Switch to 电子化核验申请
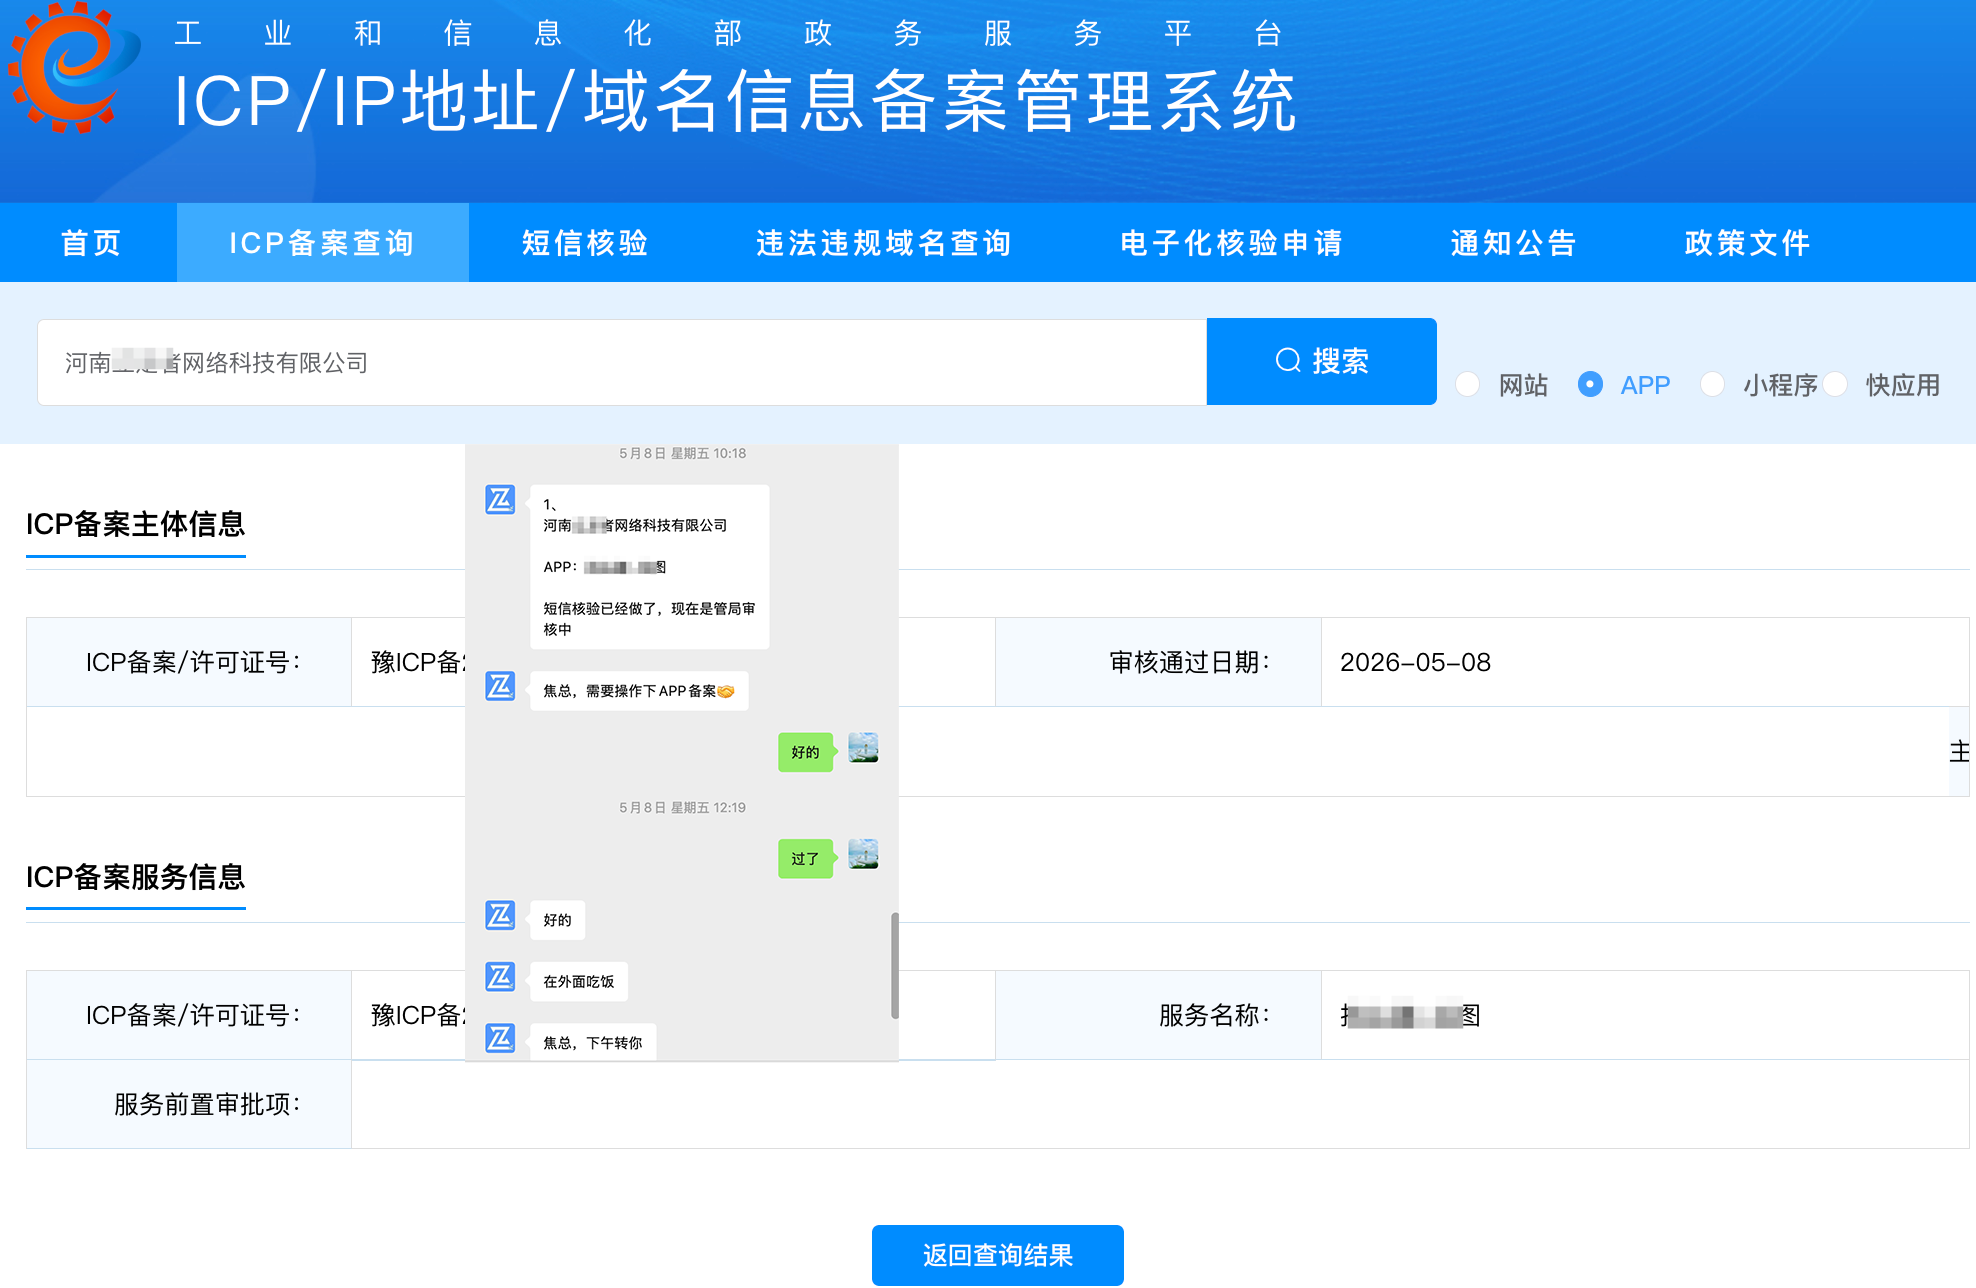The width and height of the screenshot is (1976, 1288). (1231, 243)
